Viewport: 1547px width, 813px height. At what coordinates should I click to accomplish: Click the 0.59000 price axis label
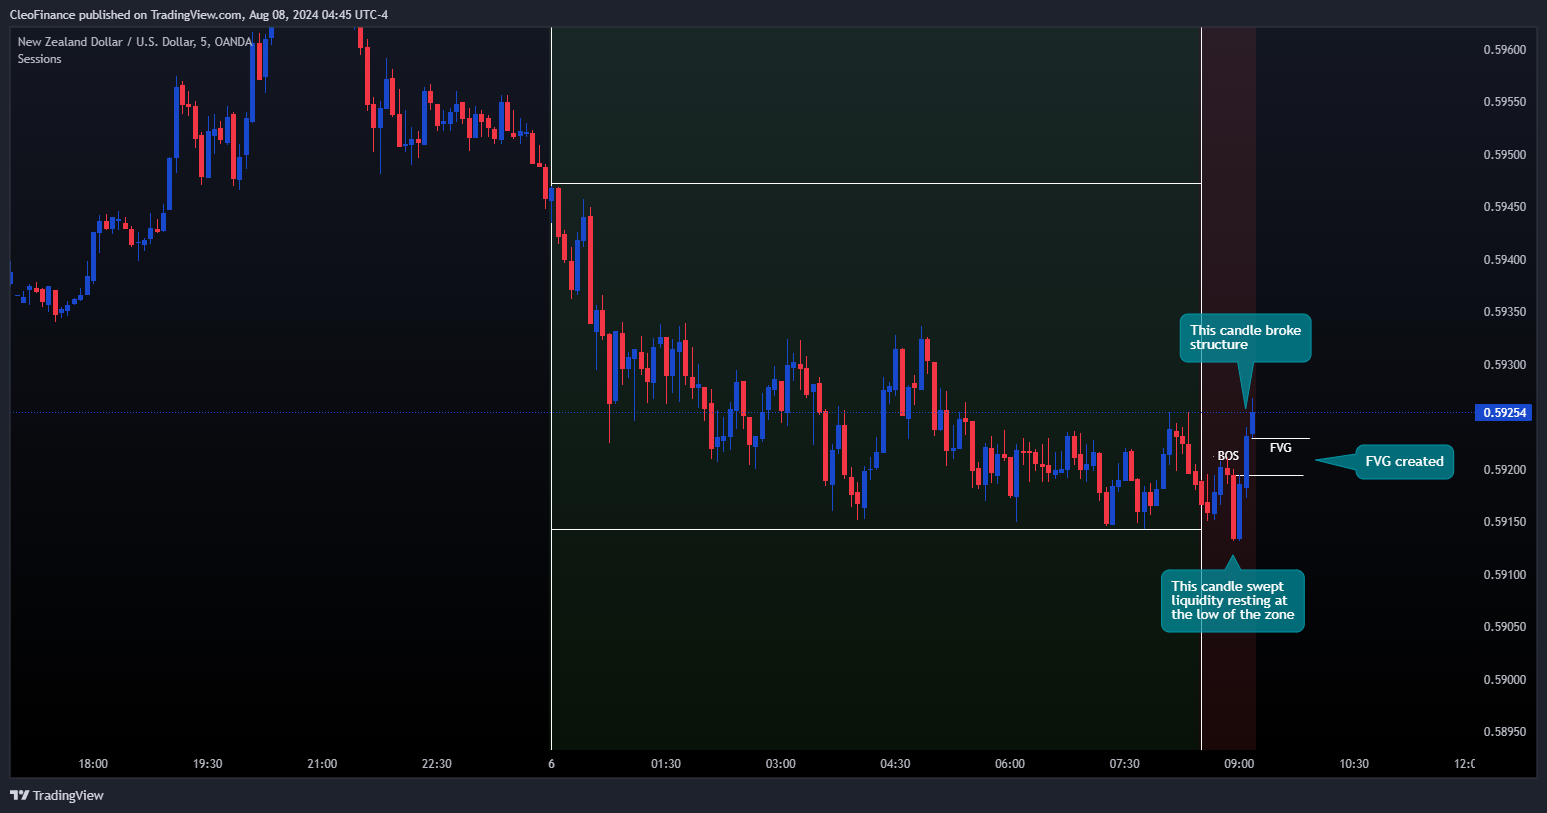[x=1504, y=680]
